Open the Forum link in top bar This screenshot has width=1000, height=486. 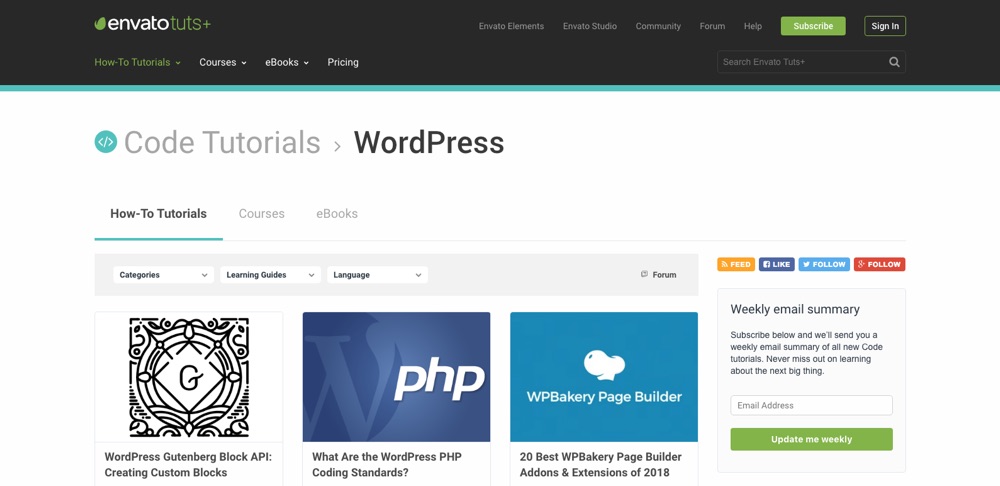[712, 26]
